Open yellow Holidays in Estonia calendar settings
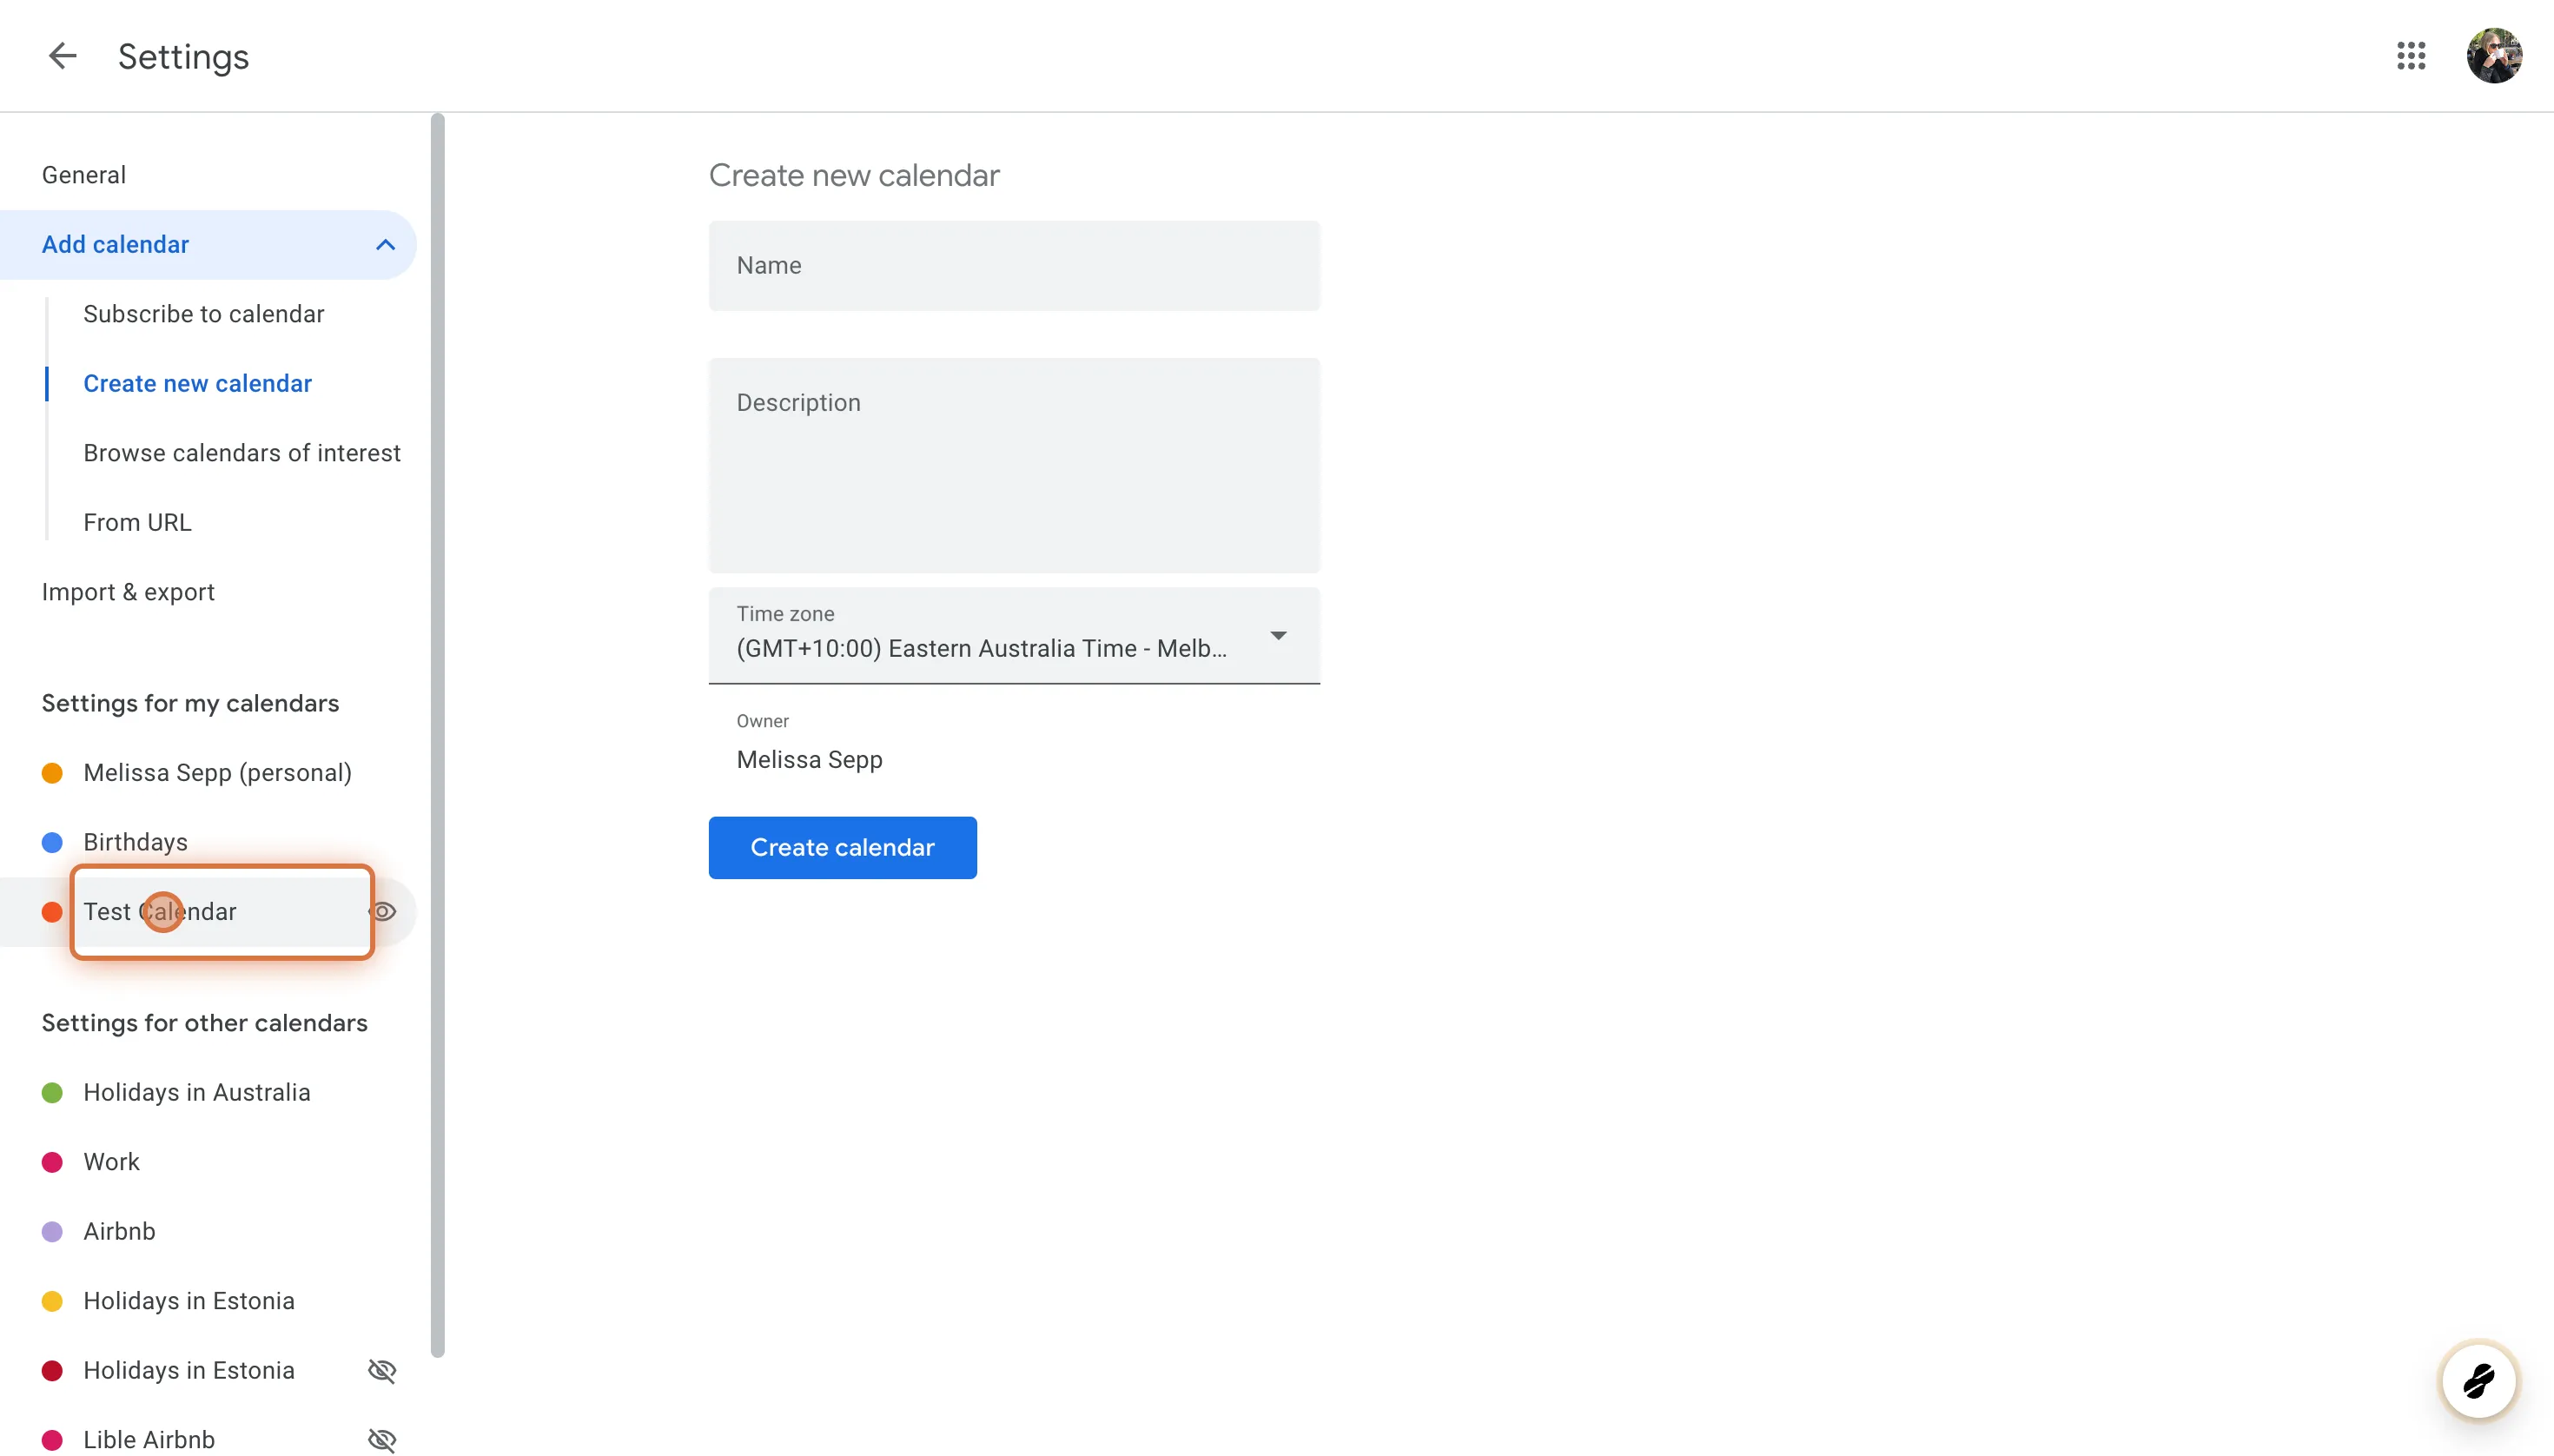2554x1456 pixels. (189, 1301)
